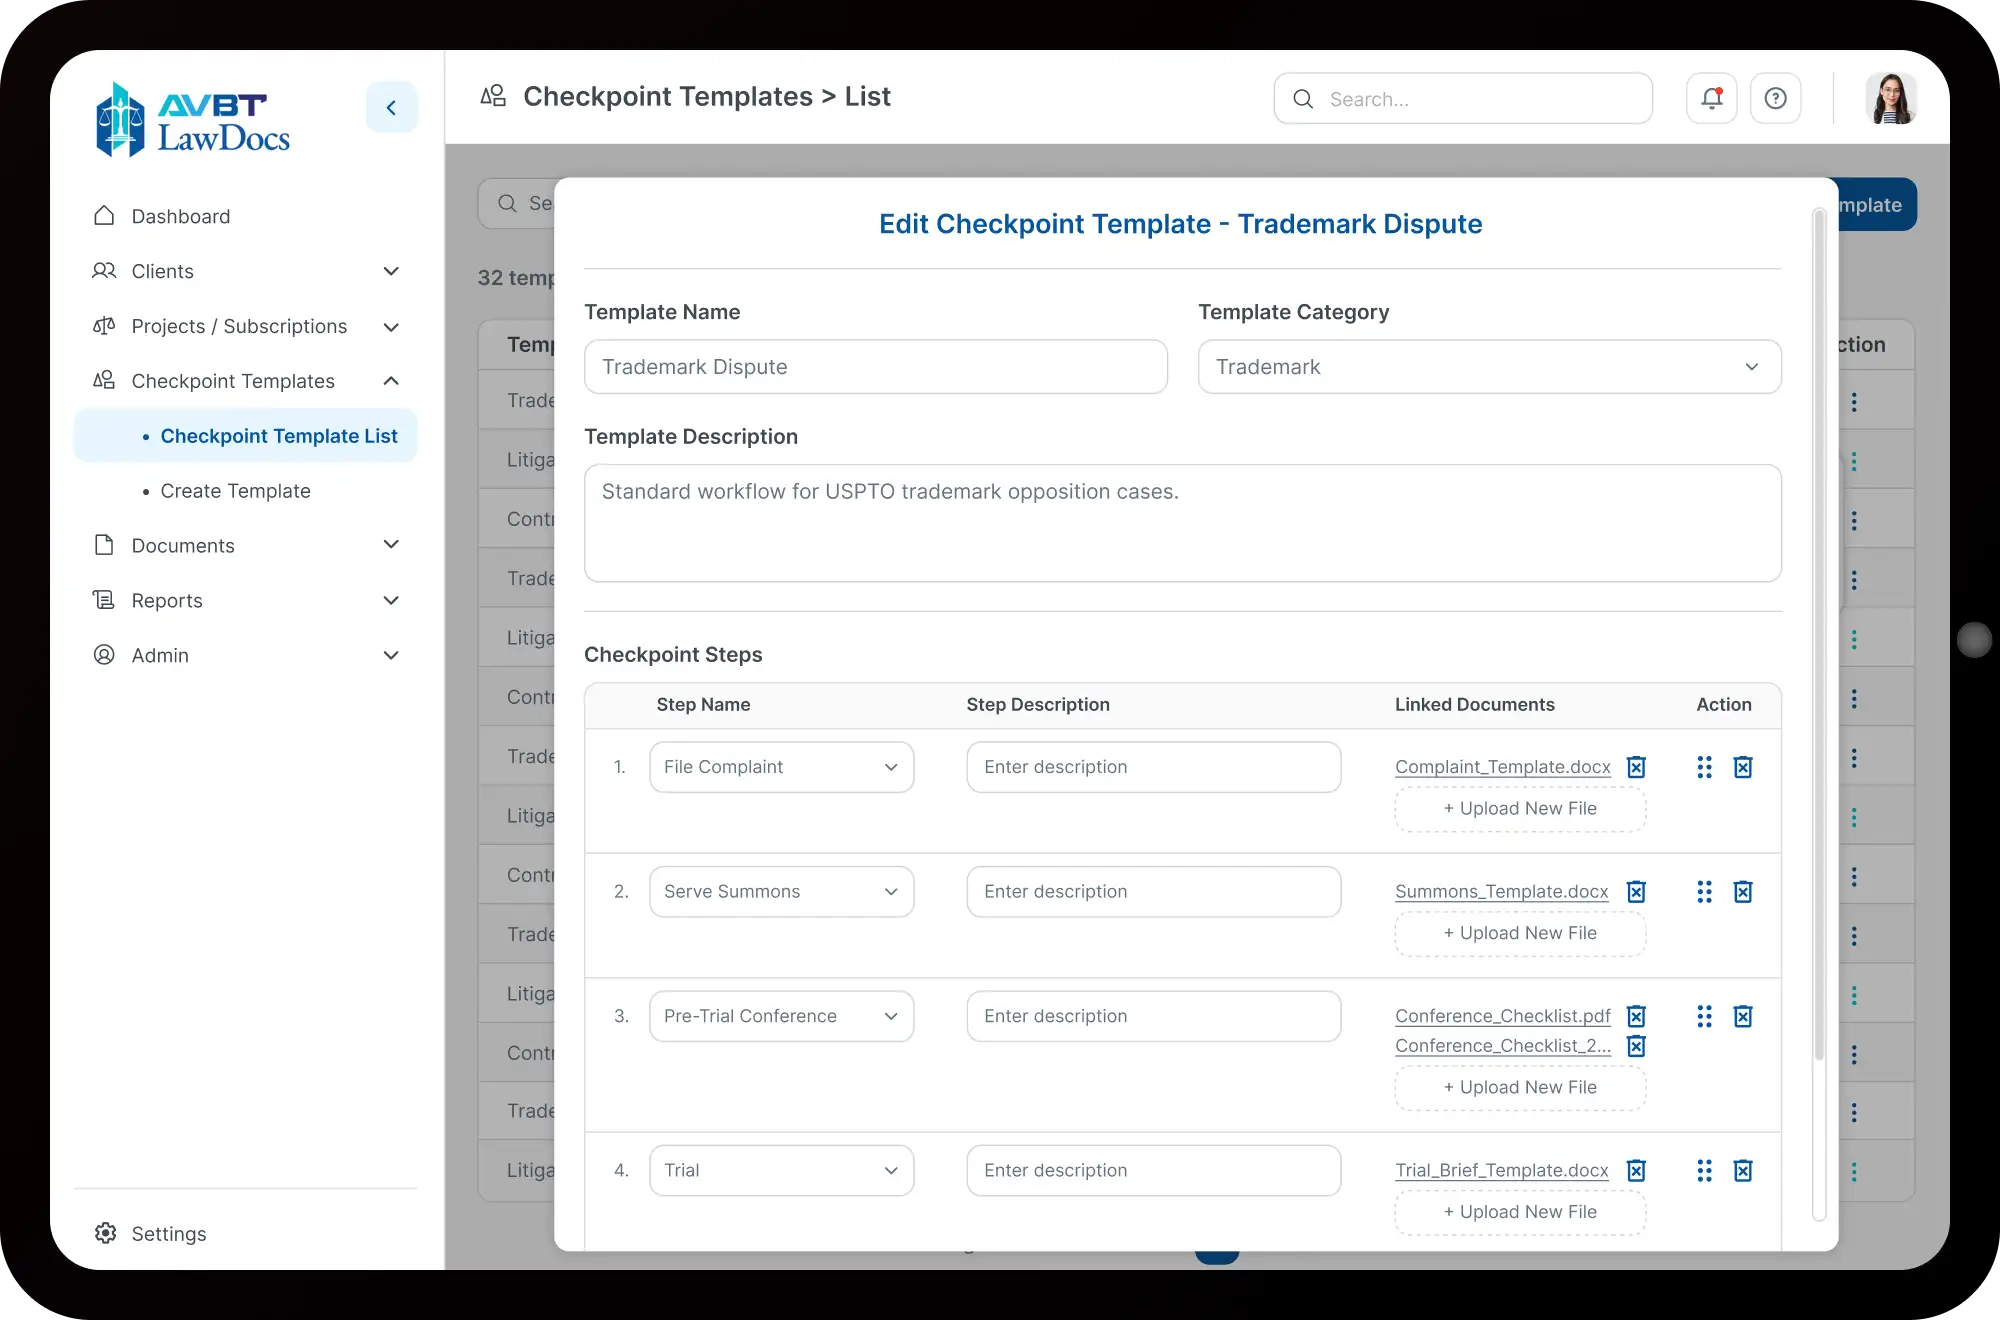Open the help question mark icon
The width and height of the screenshot is (2000, 1320).
coord(1775,98)
